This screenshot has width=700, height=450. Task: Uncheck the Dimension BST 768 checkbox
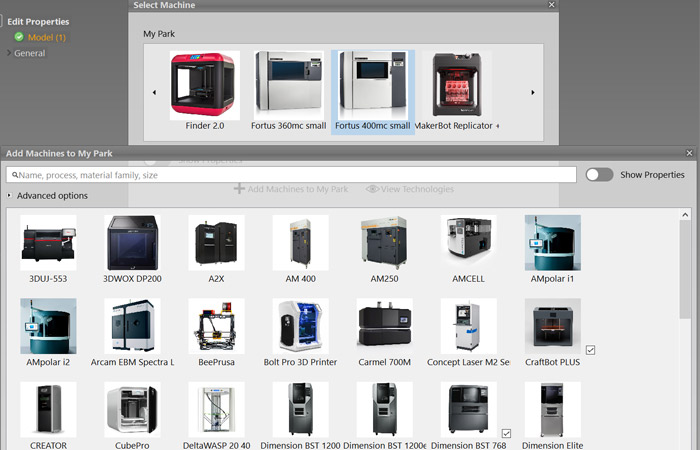tap(506, 433)
